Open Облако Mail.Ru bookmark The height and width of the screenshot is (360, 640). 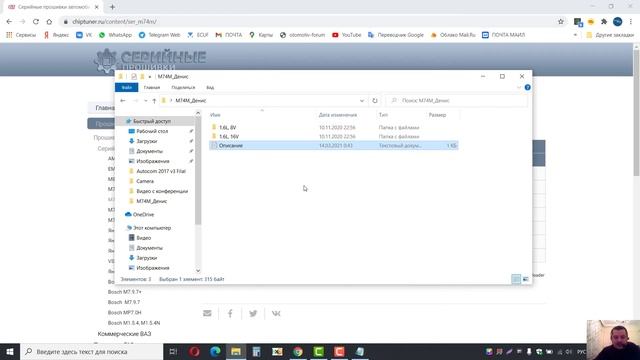(x=453, y=35)
